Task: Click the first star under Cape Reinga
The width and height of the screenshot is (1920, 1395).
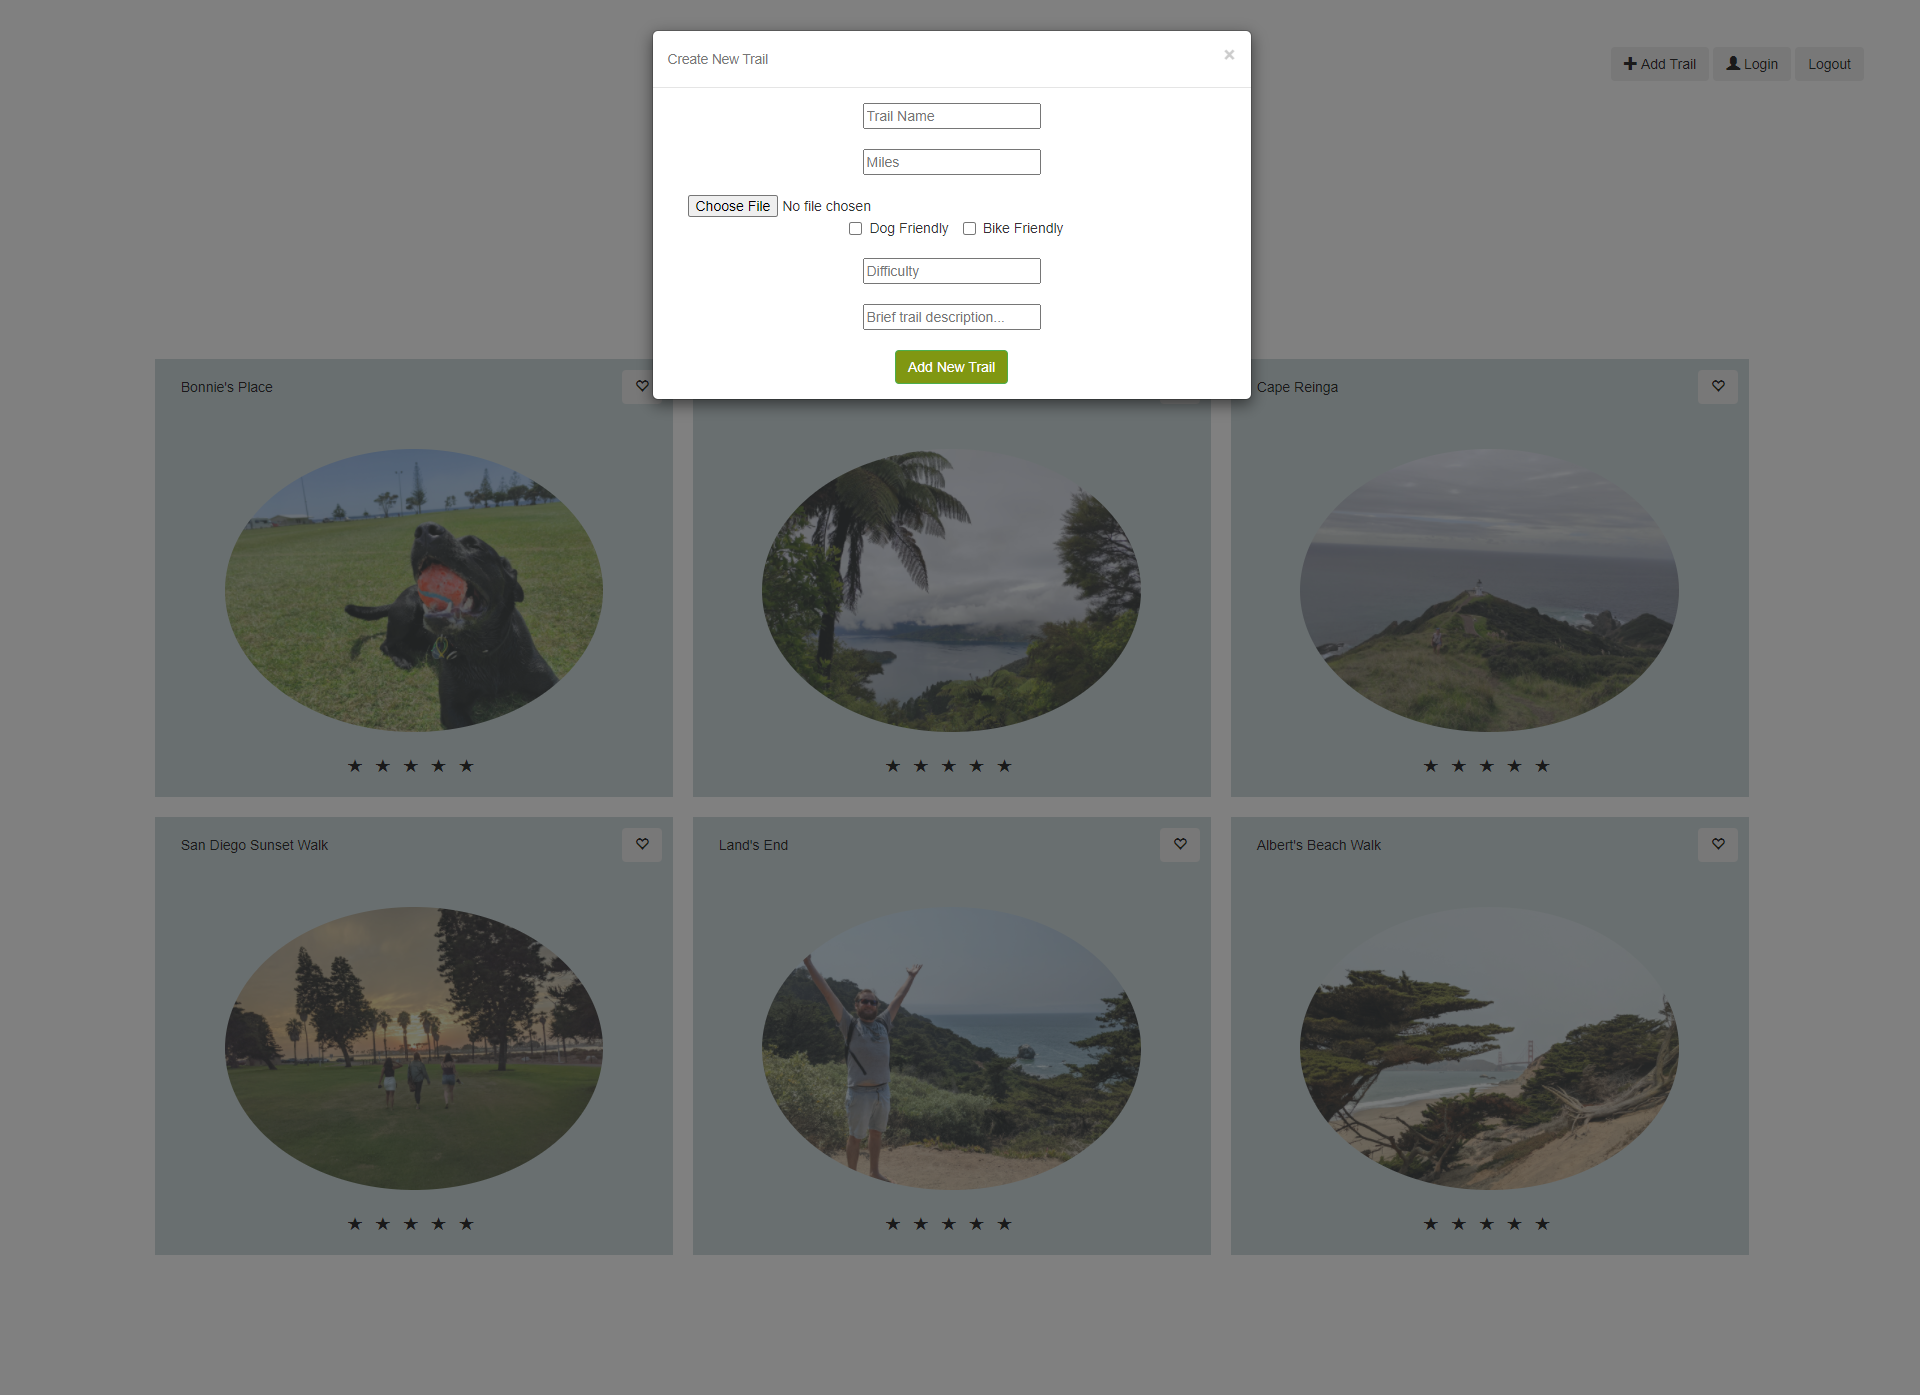Action: point(1431,766)
